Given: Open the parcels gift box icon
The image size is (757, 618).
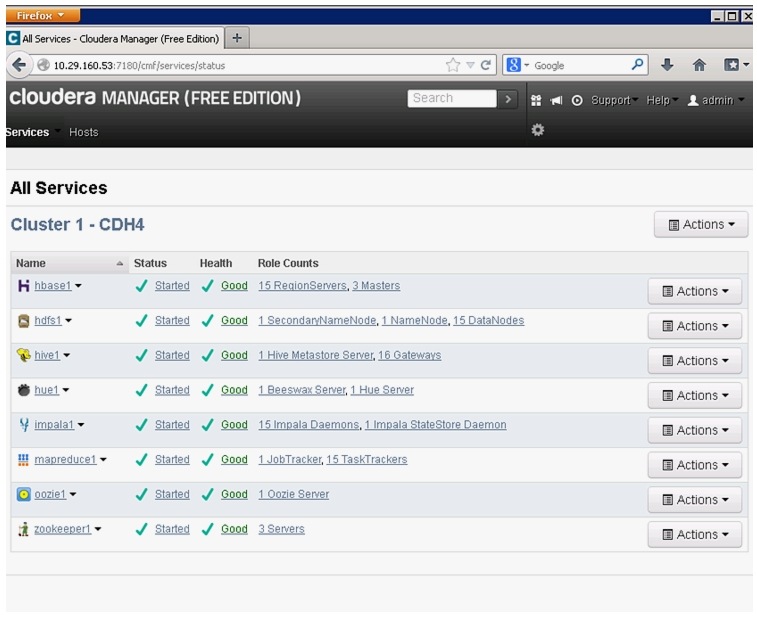Looking at the screenshot, I should pyautogui.click(x=536, y=100).
